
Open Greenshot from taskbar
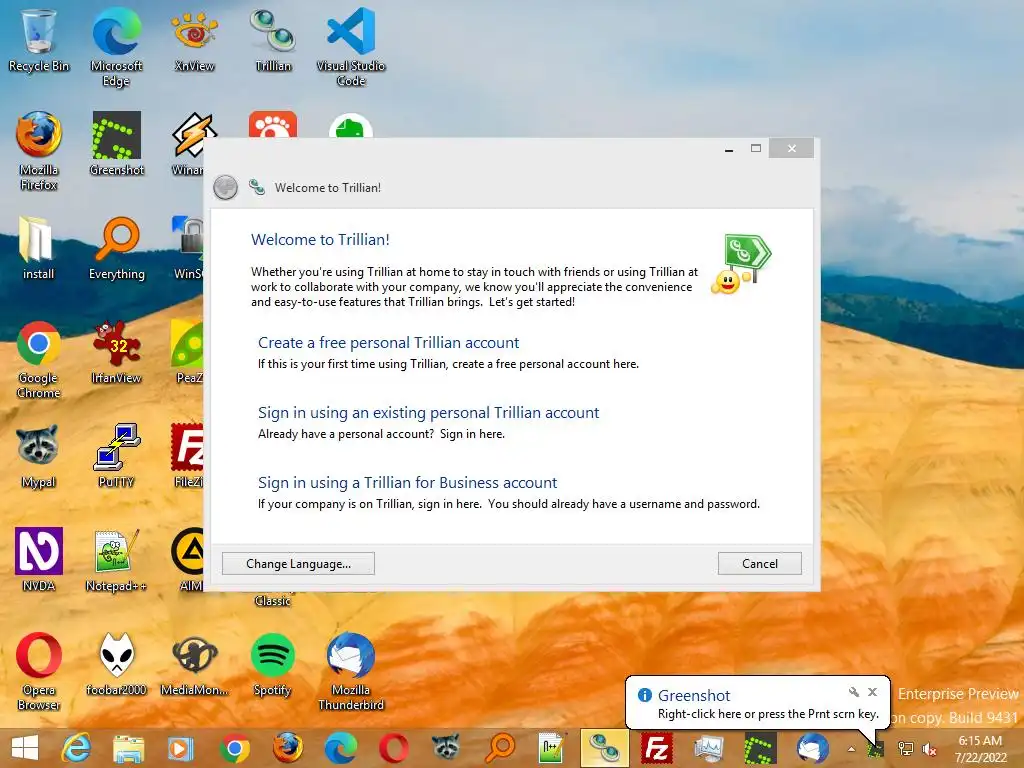tap(761, 748)
